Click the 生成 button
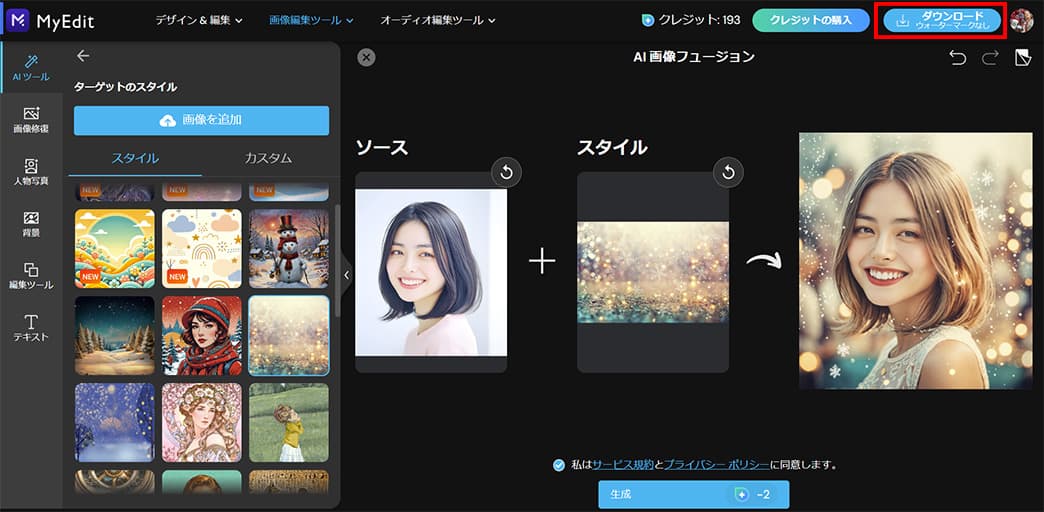The height and width of the screenshot is (512, 1044). [x=694, y=495]
